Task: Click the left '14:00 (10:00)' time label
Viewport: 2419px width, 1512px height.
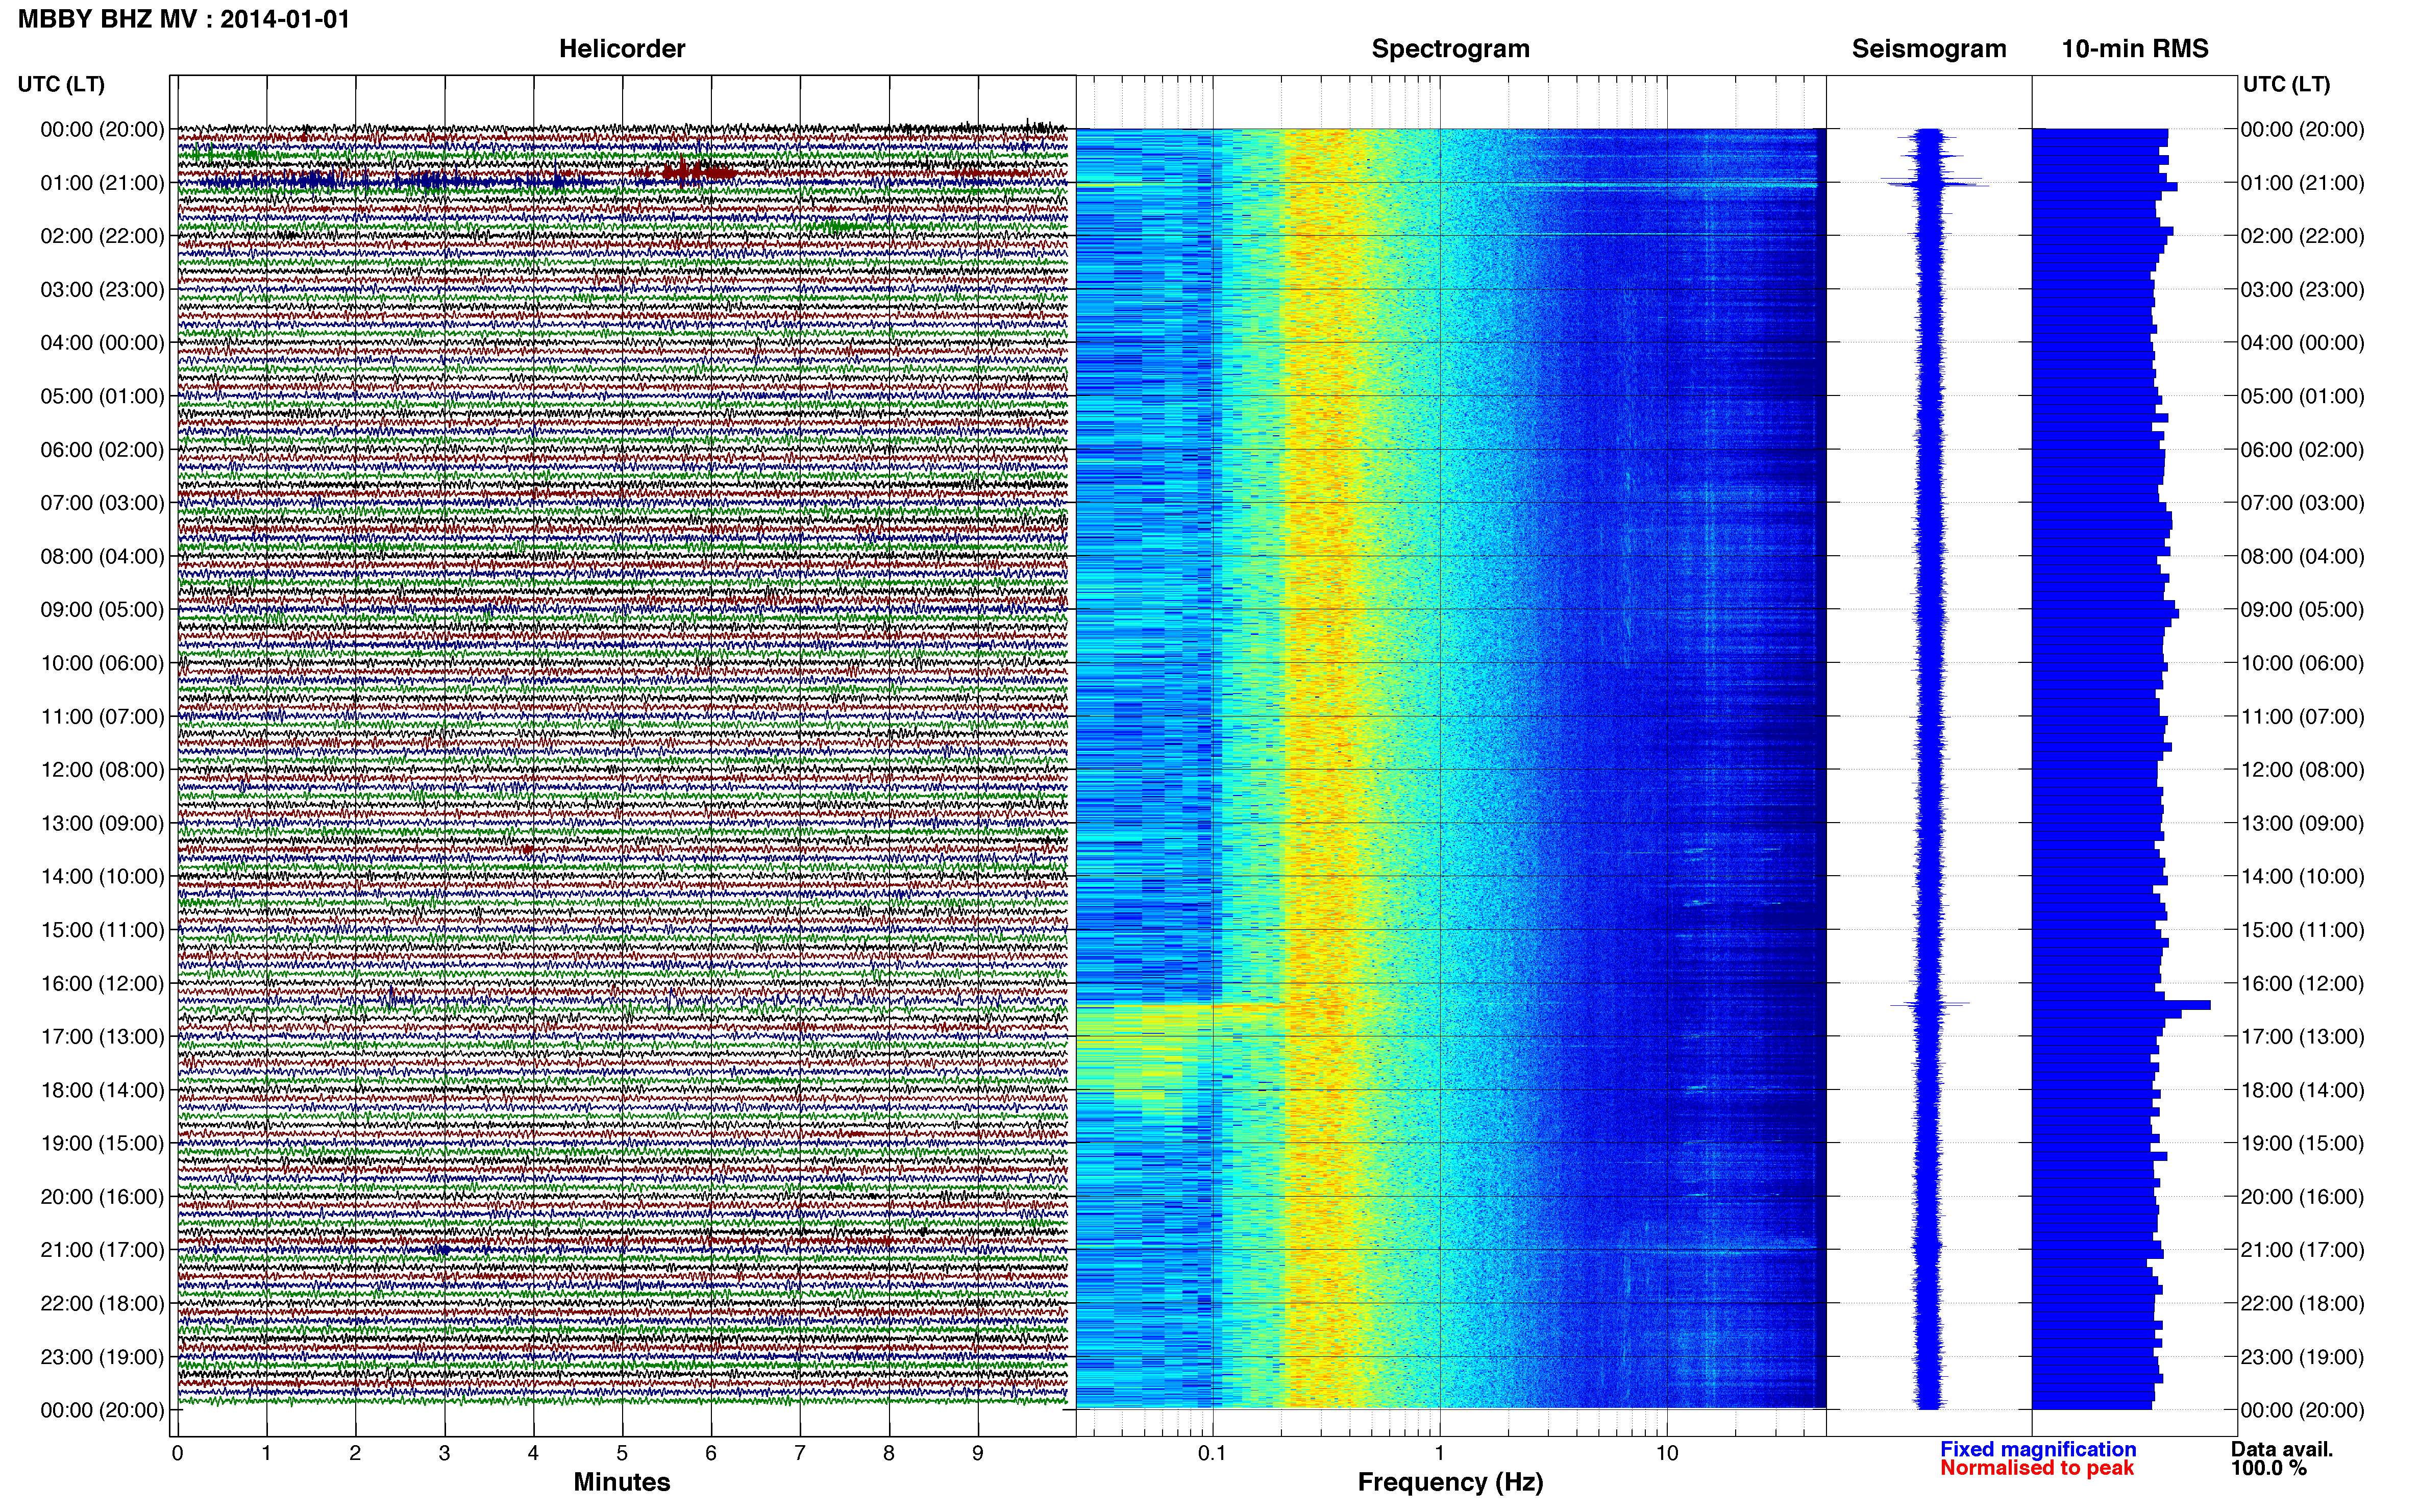Action: point(102,877)
